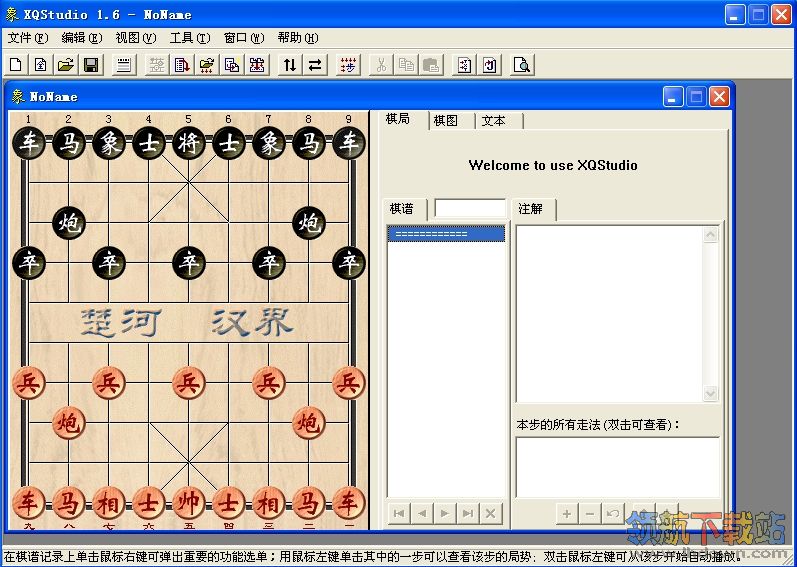Screen dimensions: 797x567
Task: Select the red 帅 king piece
Action: click(x=189, y=503)
